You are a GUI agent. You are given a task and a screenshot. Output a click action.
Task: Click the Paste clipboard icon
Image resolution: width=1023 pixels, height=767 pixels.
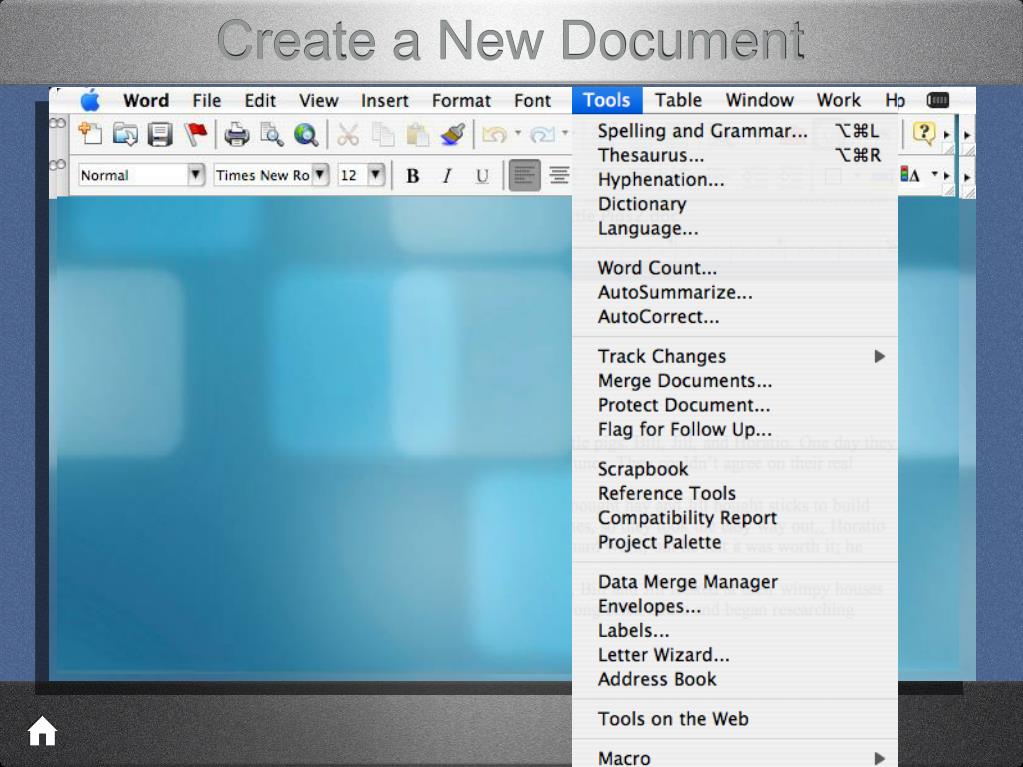[417, 134]
